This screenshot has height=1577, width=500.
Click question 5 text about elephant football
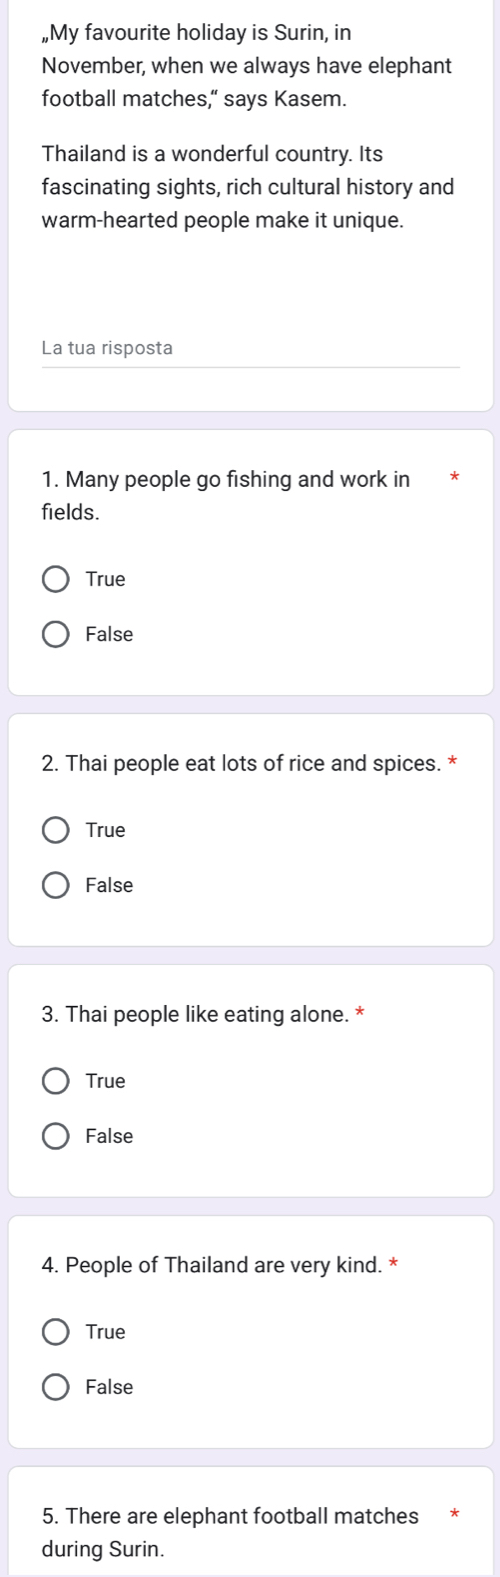tap(231, 1533)
